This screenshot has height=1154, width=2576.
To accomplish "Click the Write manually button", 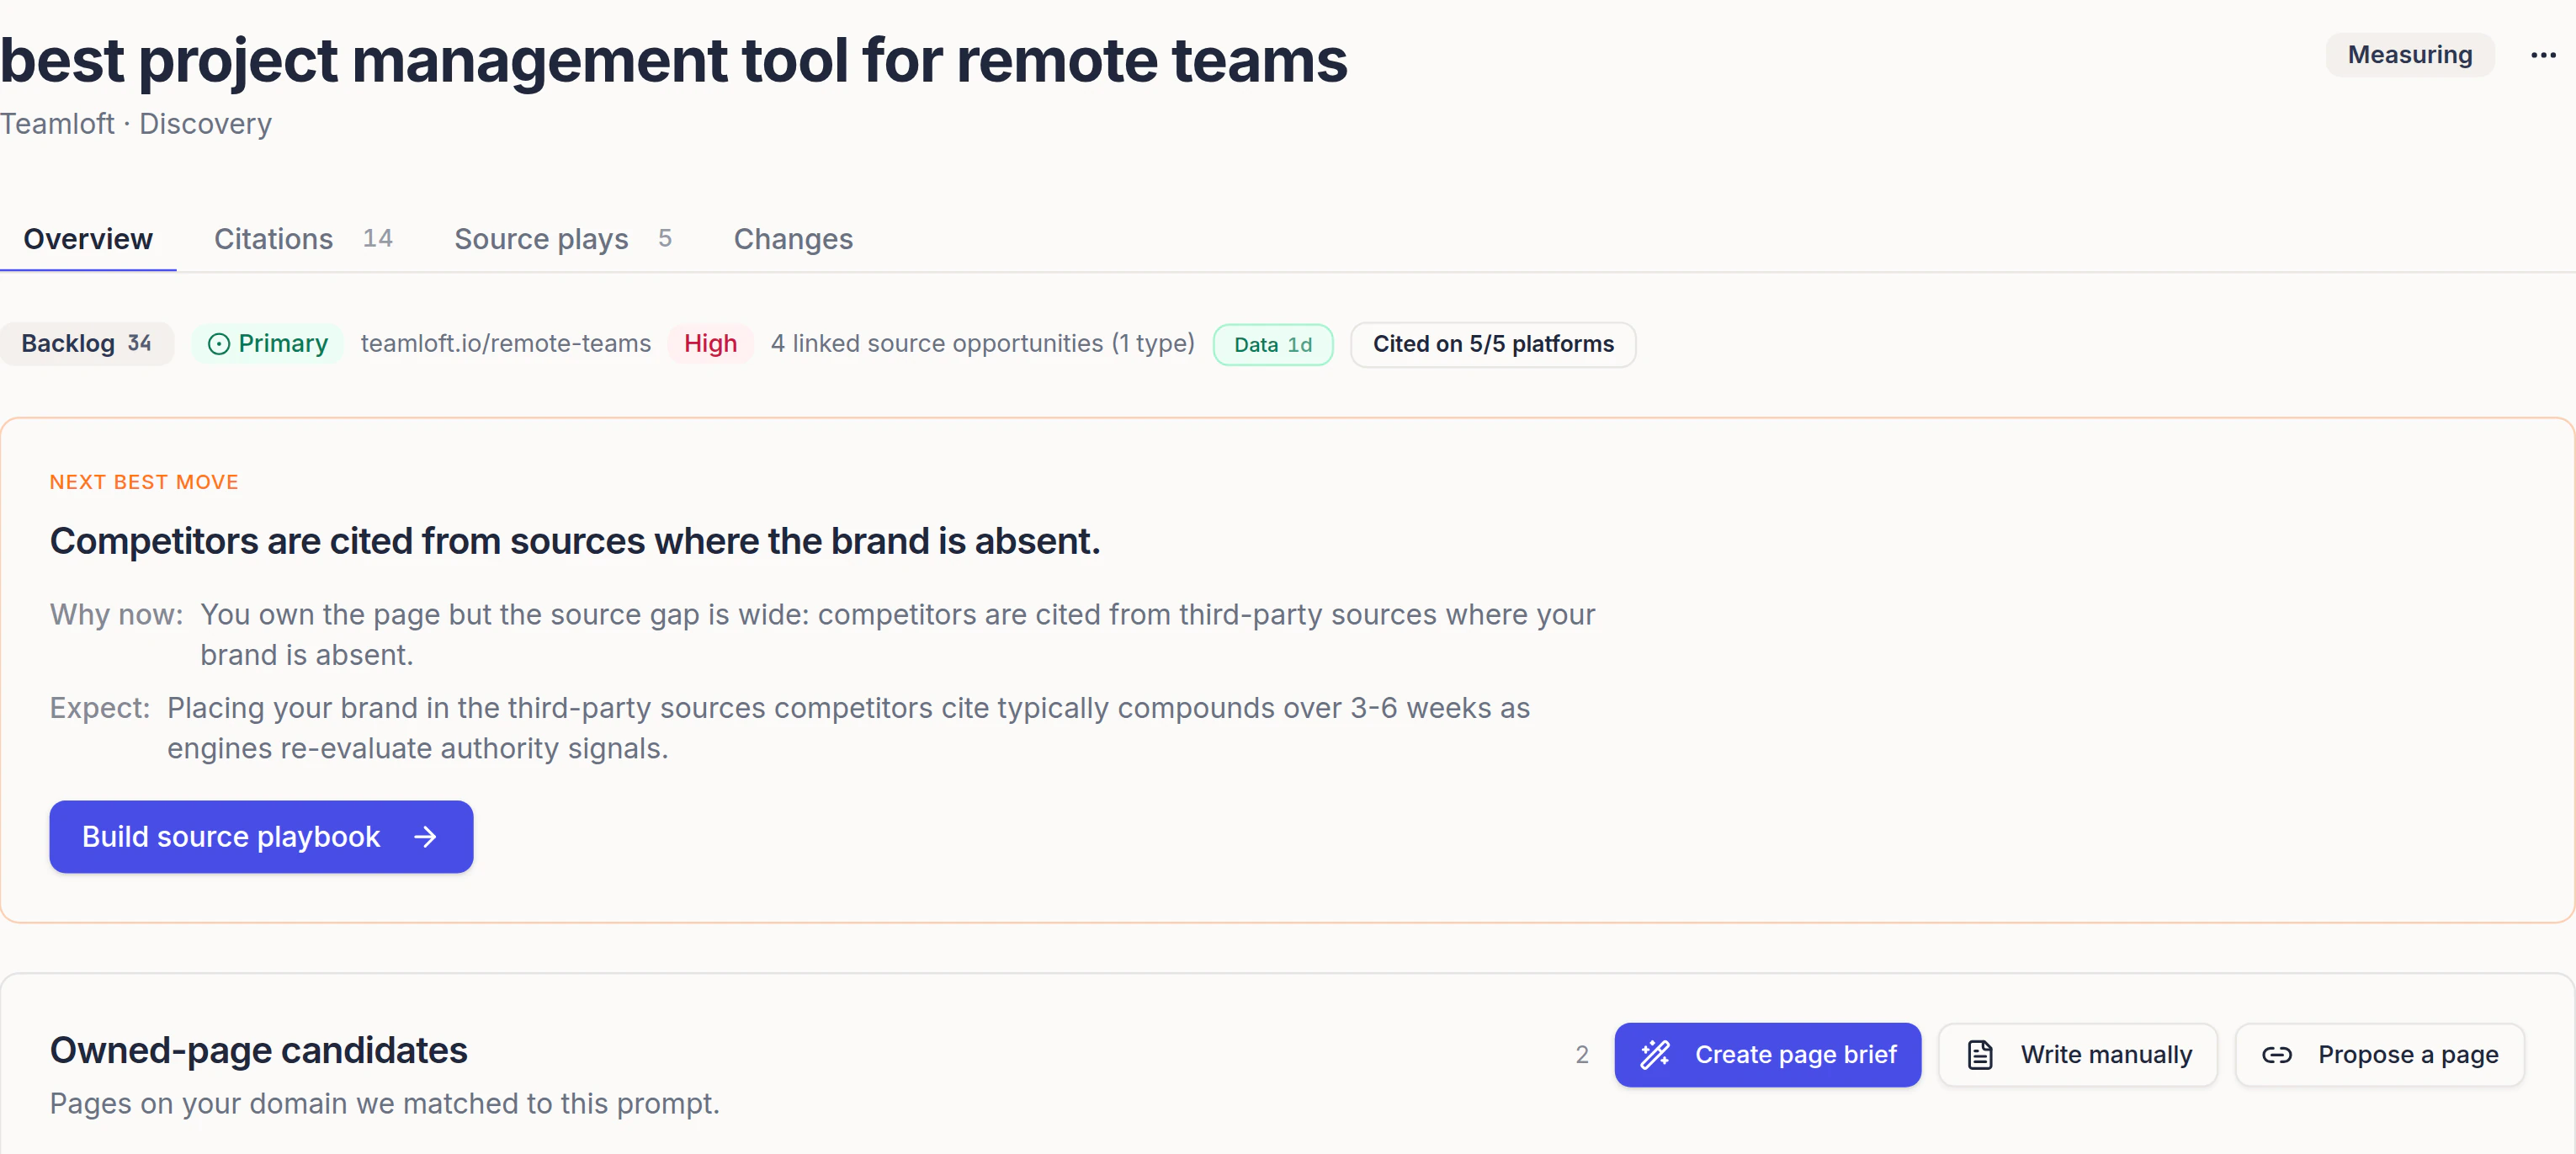I will [x=2077, y=1054].
